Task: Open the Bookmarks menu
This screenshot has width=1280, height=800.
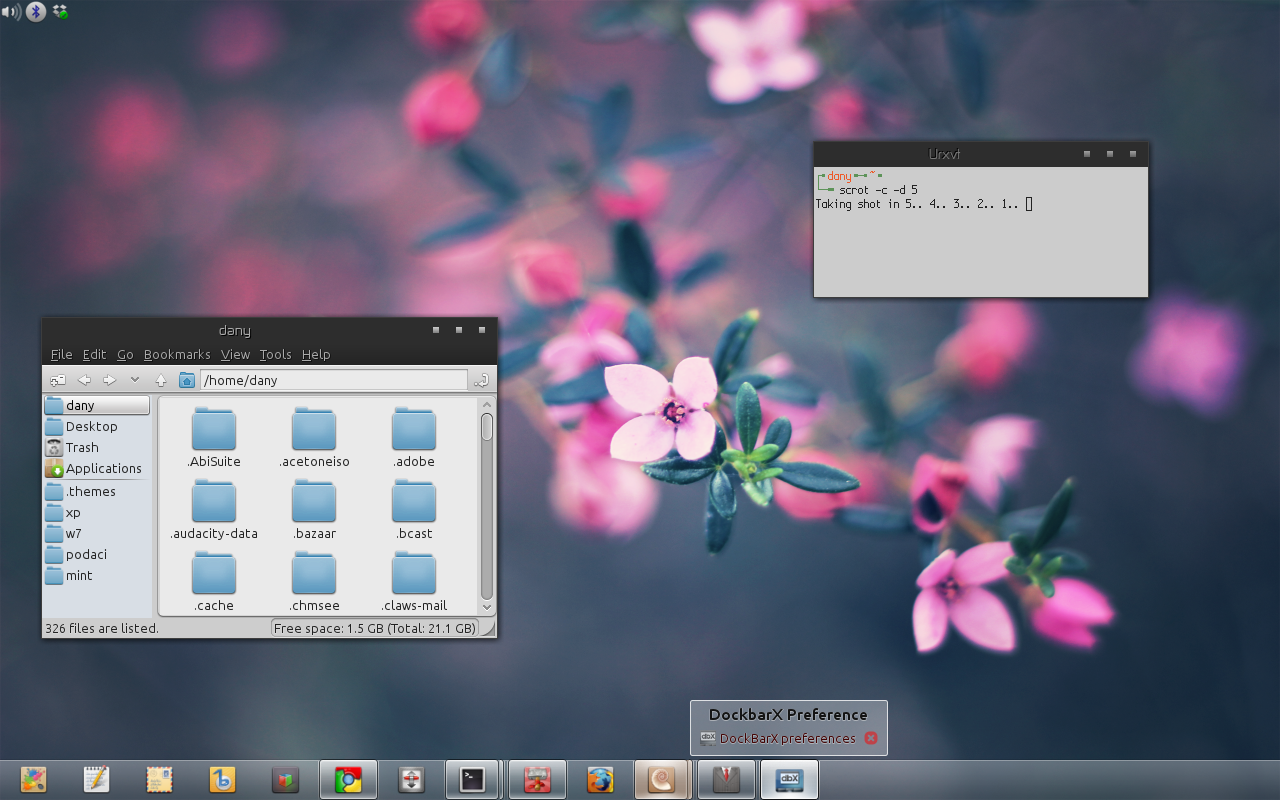Action: pos(177,354)
